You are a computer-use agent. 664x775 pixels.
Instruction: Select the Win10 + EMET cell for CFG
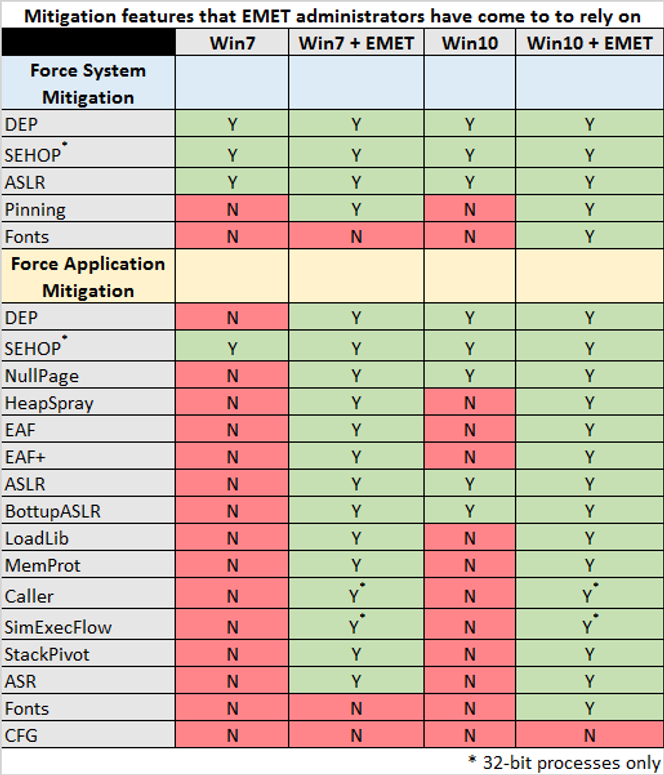click(589, 735)
